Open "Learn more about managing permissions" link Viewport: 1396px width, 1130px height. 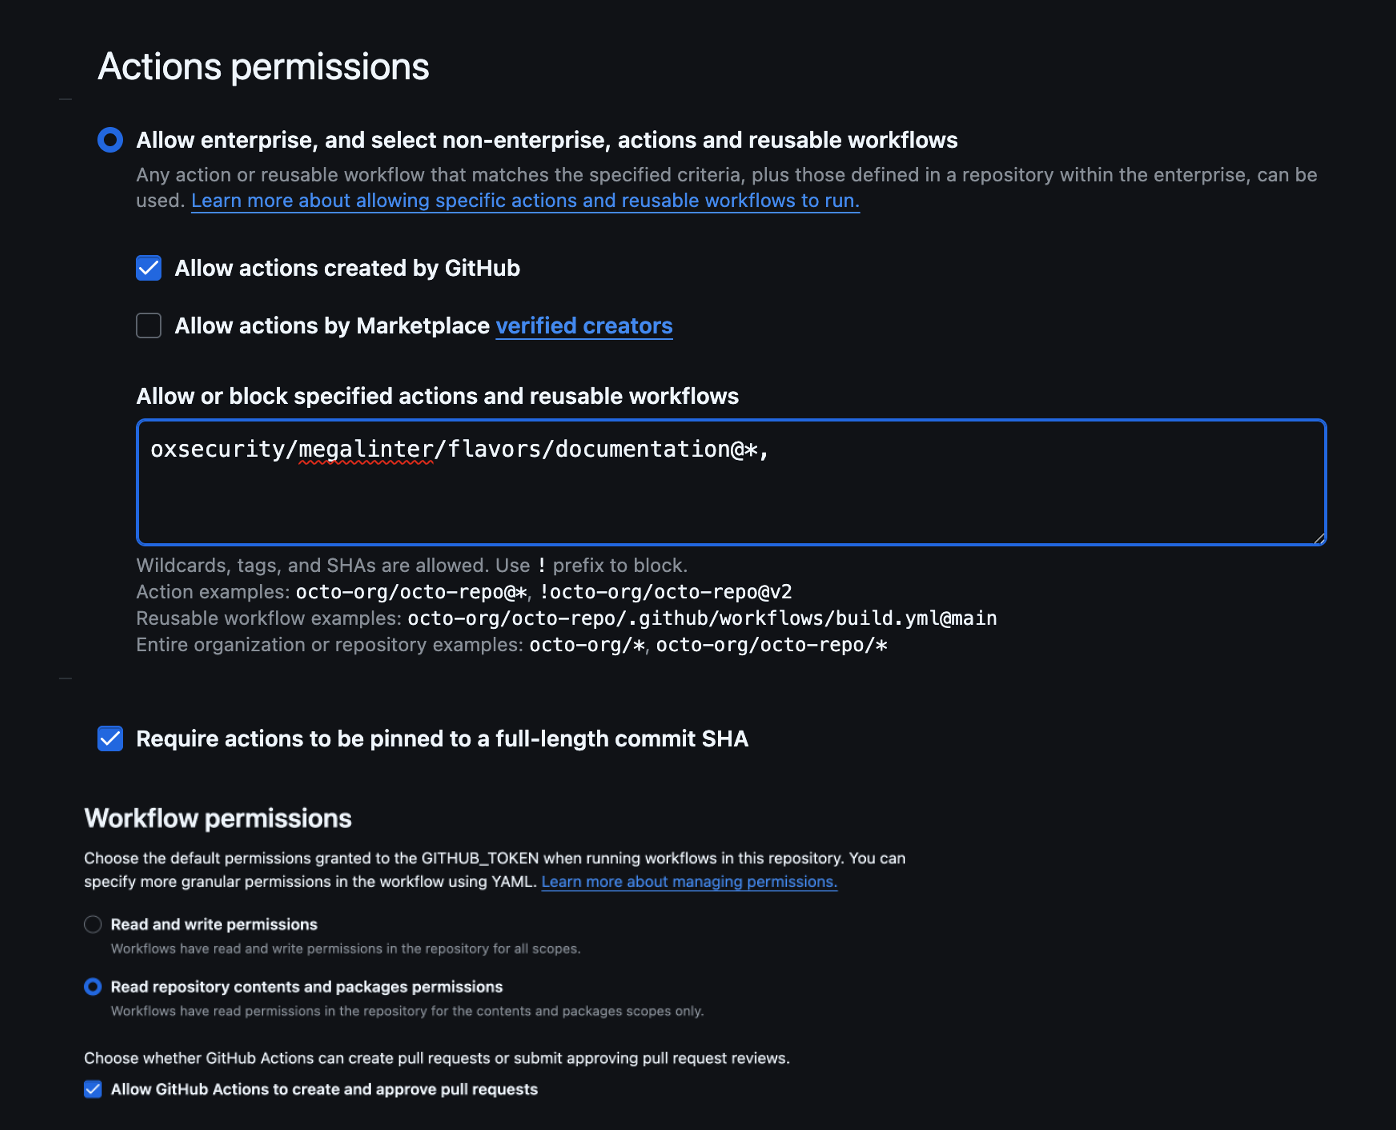coord(689,882)
